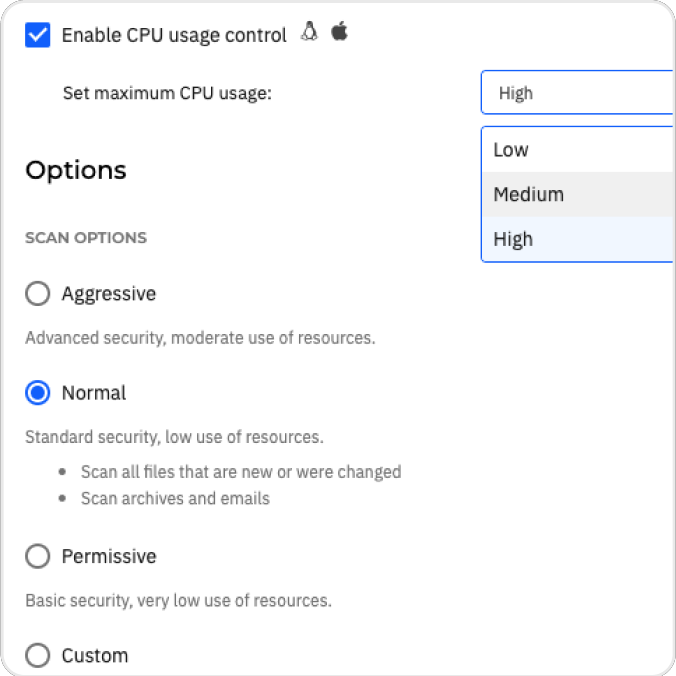Screen dimensions: 676x676
Task: Click the Set maximum CPU usage label
Action: click(167, 93)
